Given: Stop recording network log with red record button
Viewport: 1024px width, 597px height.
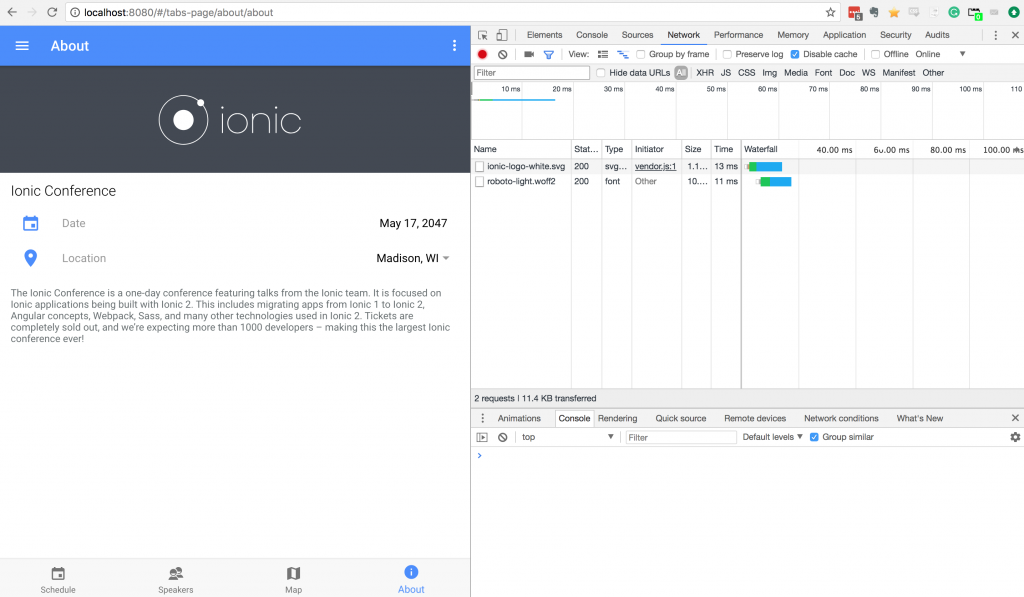Looking at the screenshot, I should click(480, 54).
